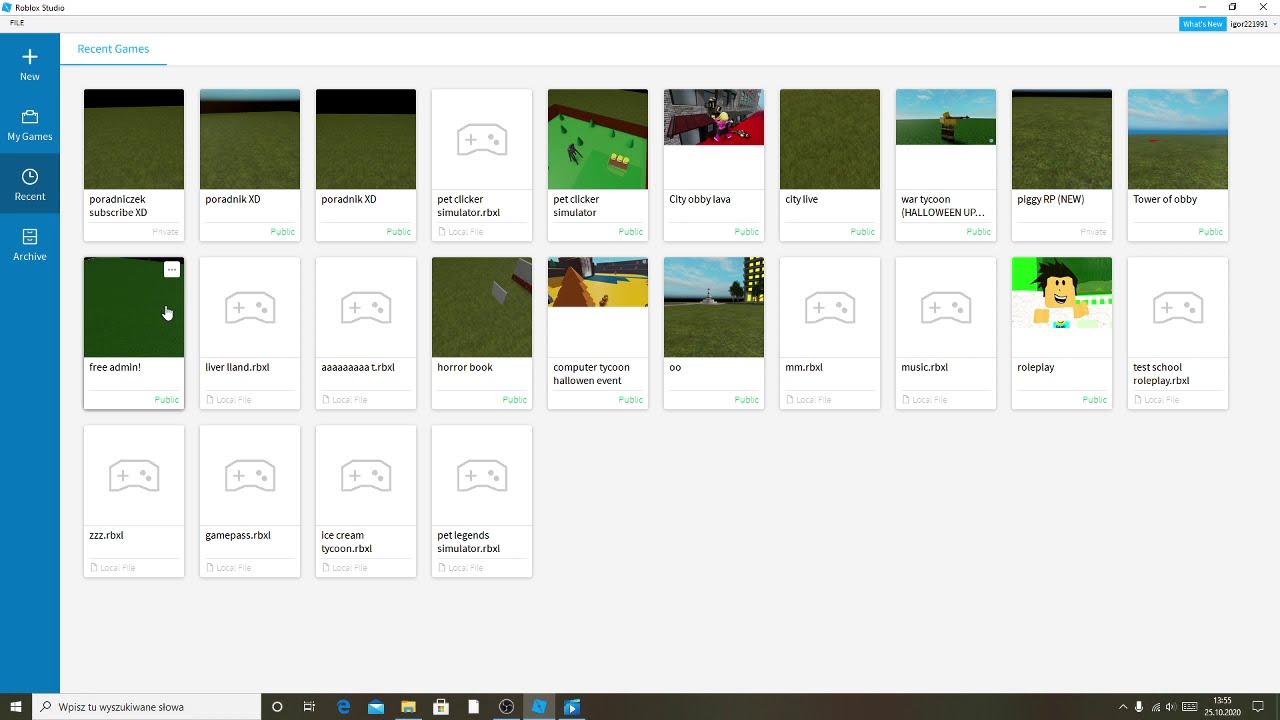Screen dimensions: 1280x720
Task: Click the music.rbxl file name
Action: [924, 368]
